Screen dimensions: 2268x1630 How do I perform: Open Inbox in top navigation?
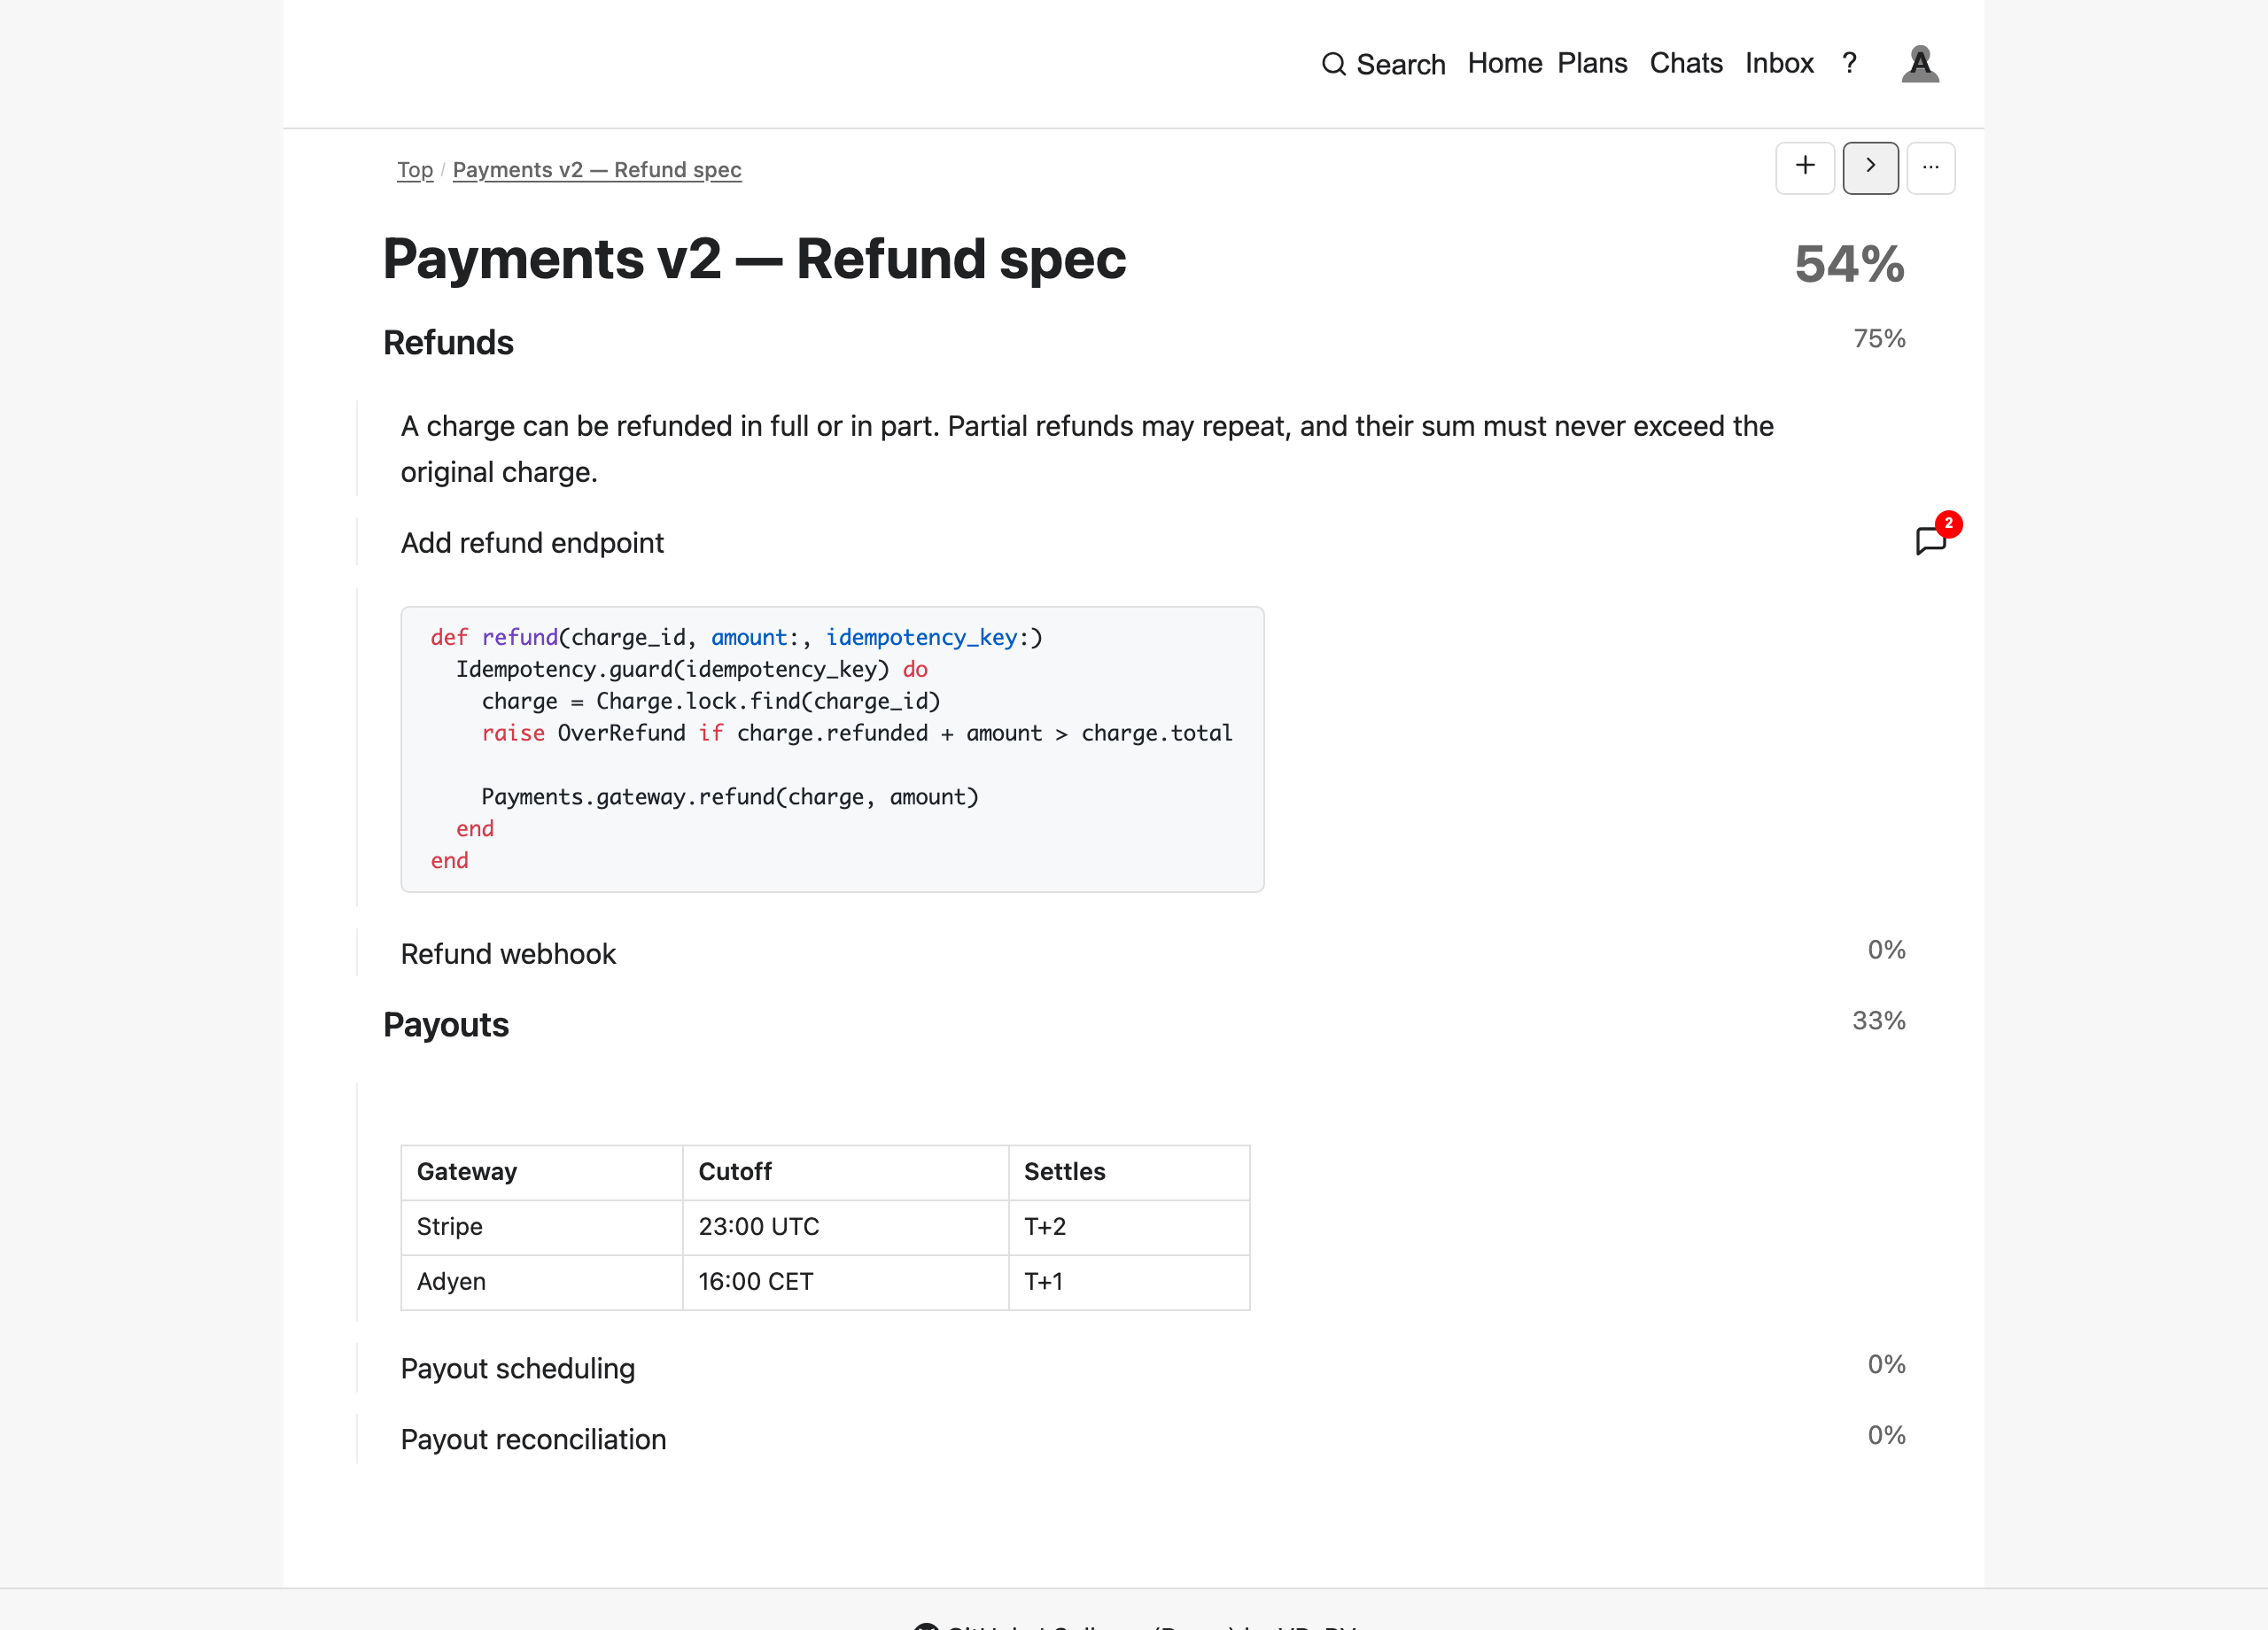[1778, 63]
